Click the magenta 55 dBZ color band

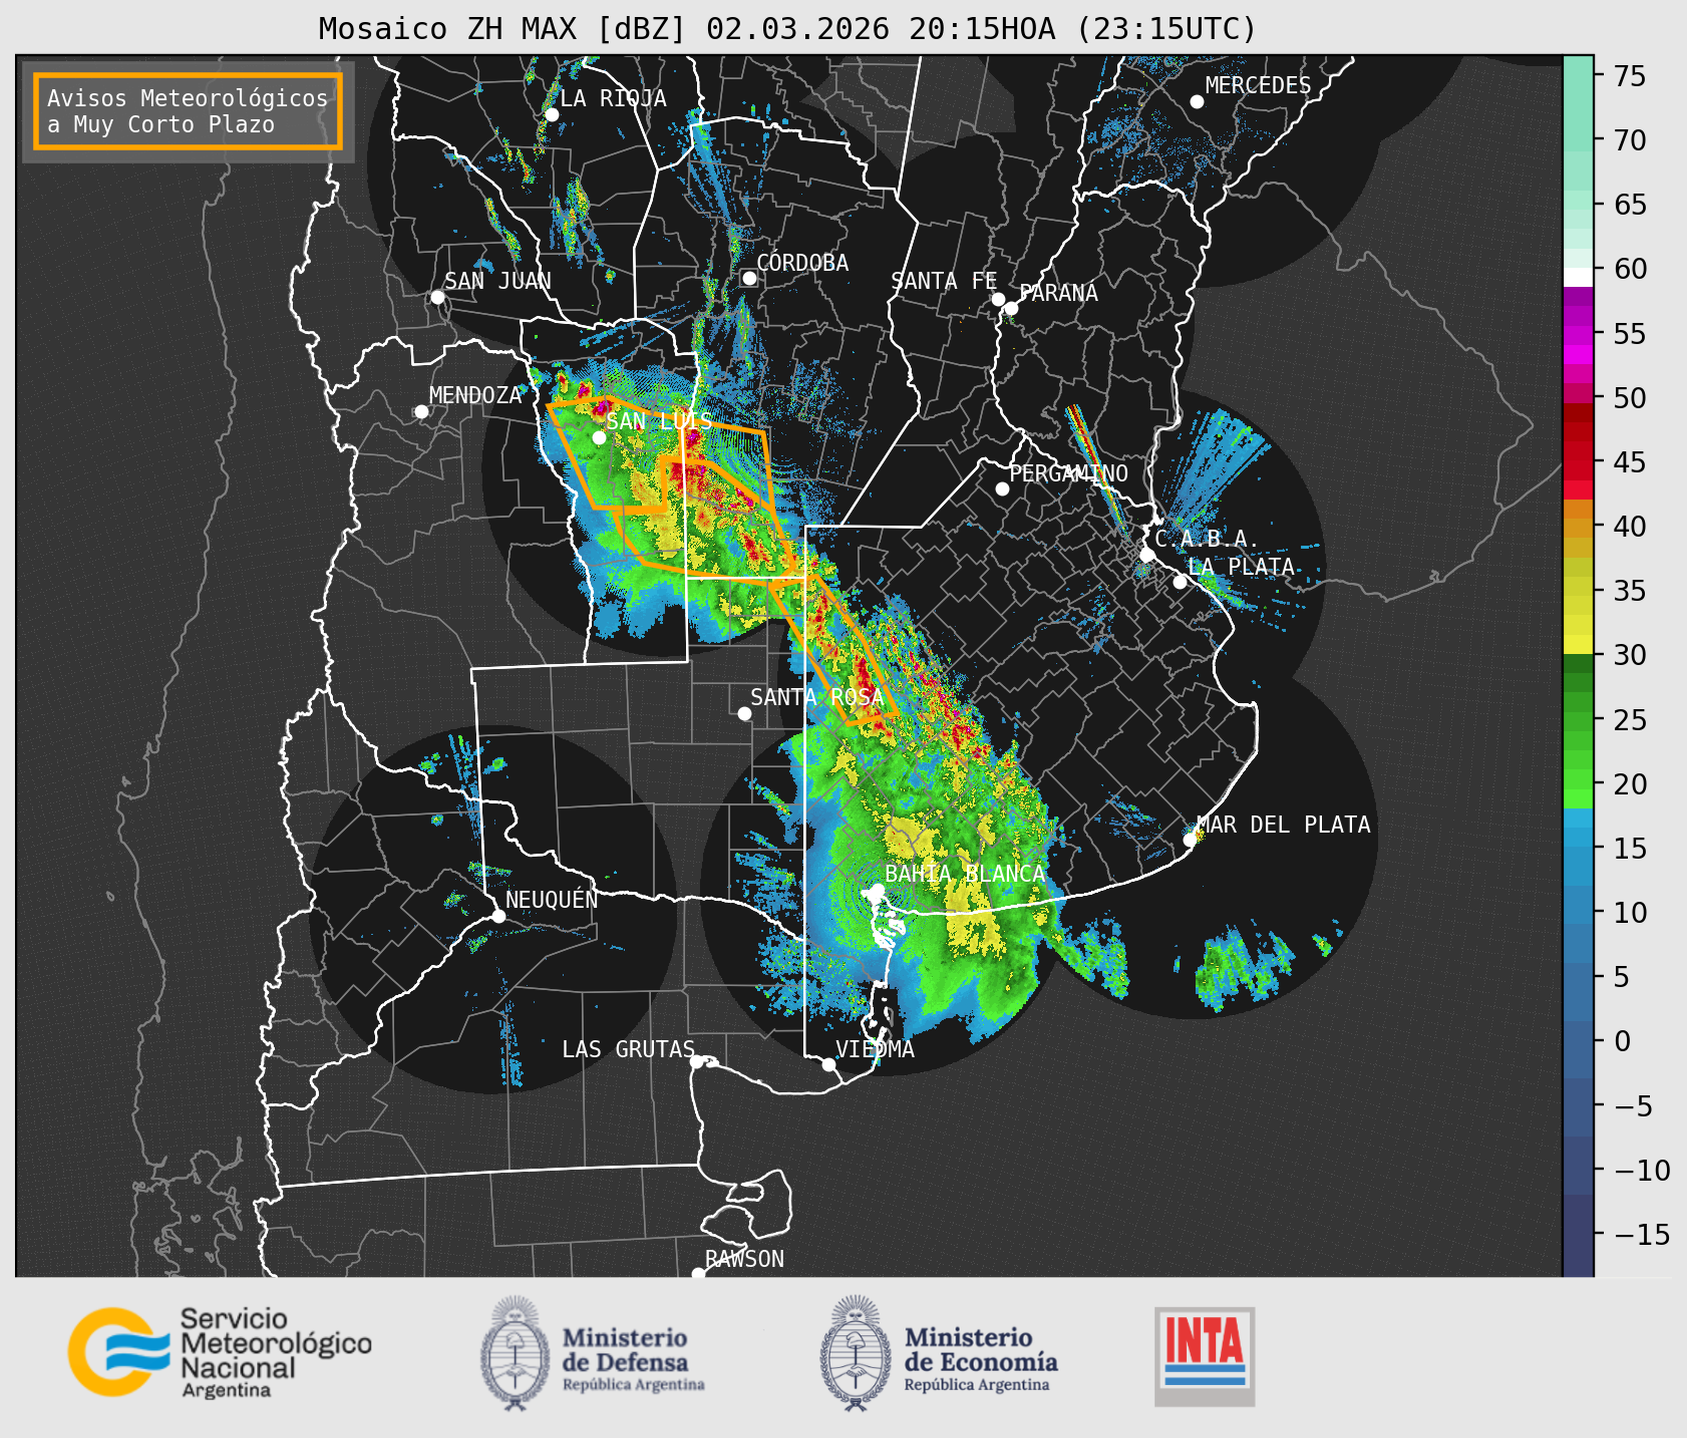[x=1577, y=333]
